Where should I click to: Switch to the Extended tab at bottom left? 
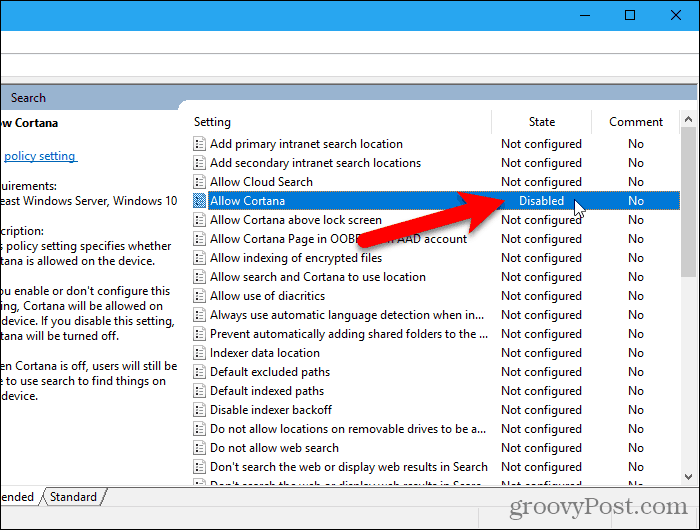(x=18, y=497)
